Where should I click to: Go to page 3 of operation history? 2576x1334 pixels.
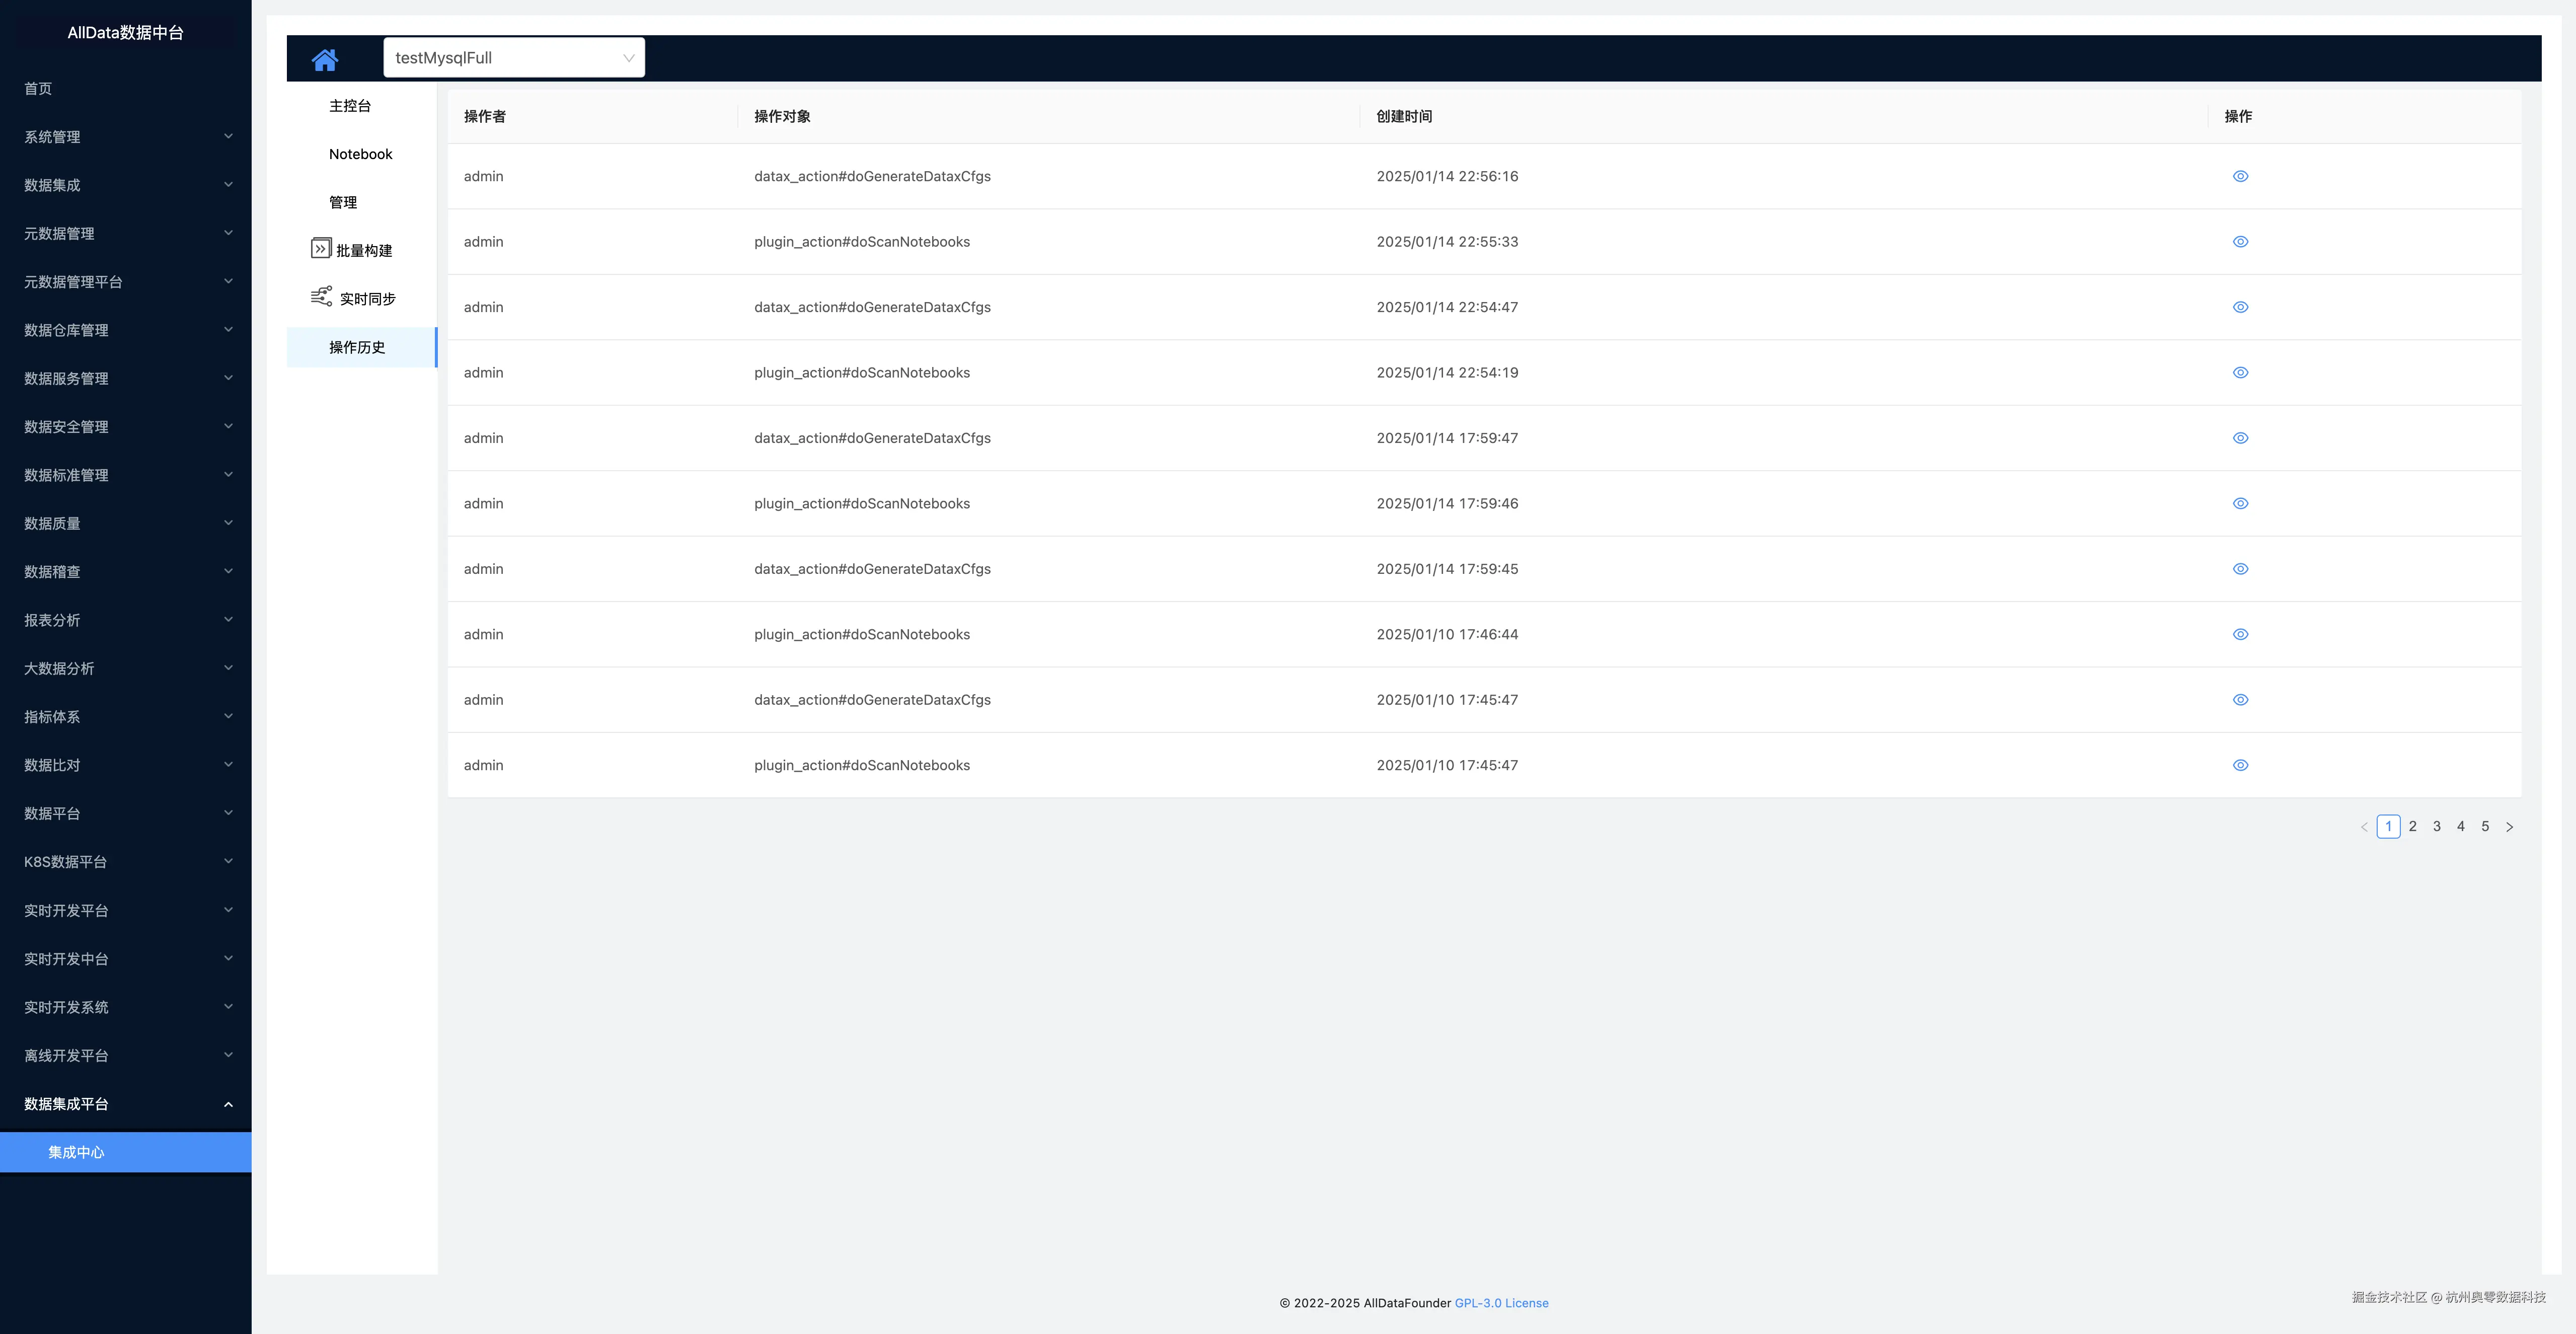pyautogui.click(x=2437, y=827)
